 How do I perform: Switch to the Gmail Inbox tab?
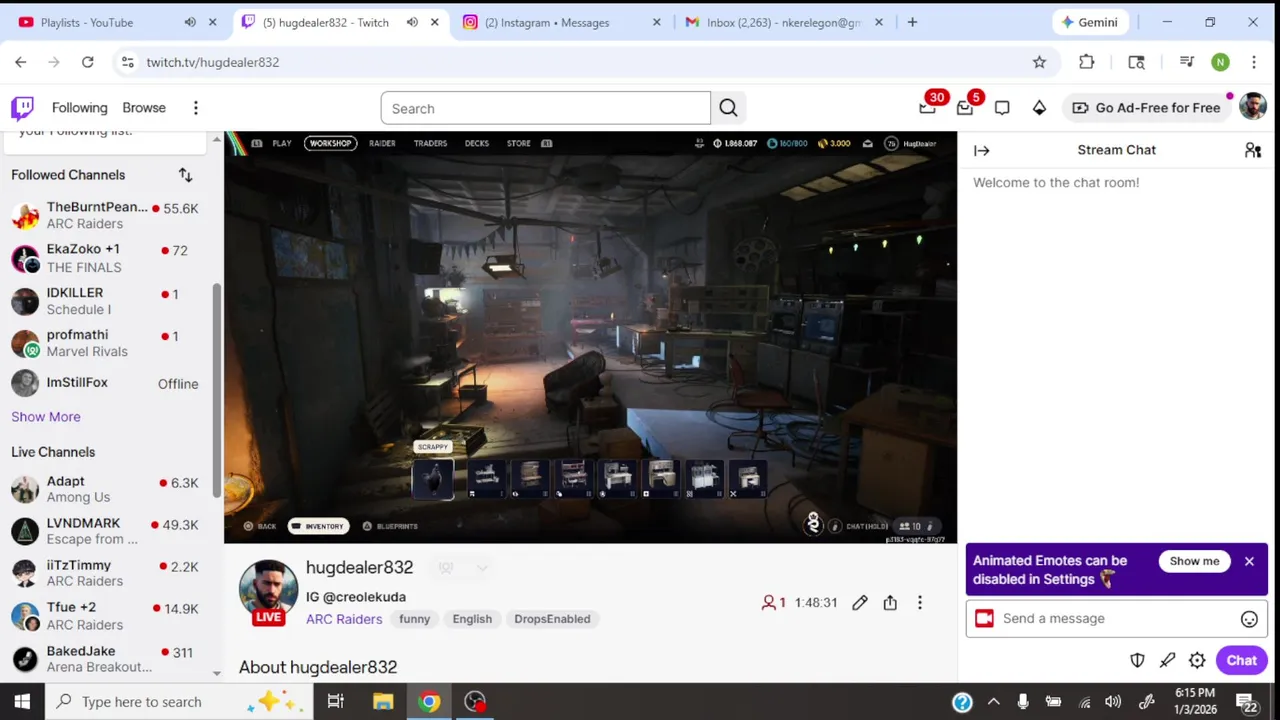click(x=784, y=22)
